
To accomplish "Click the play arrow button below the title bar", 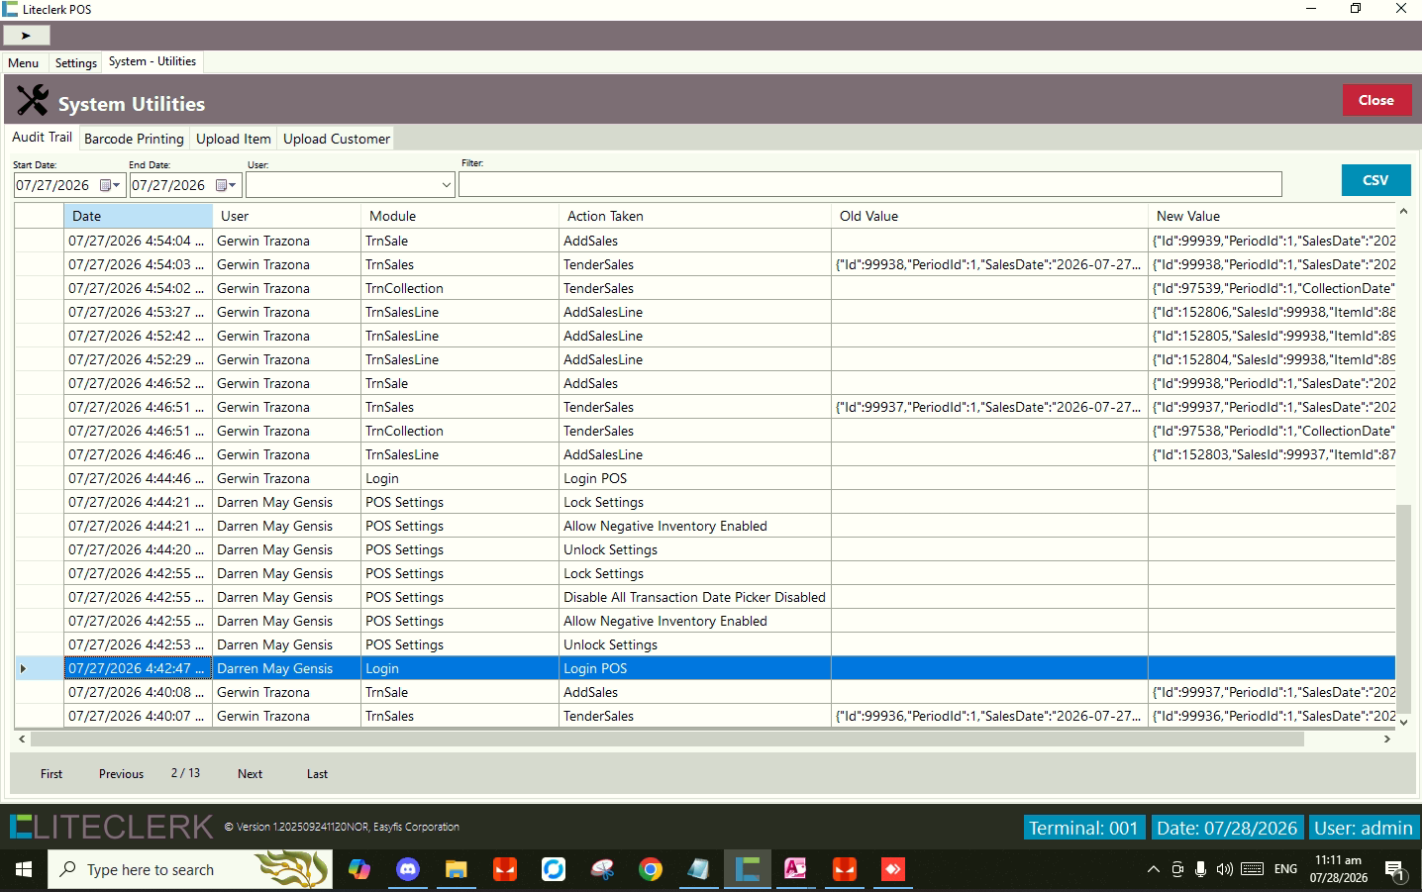I will pyautogui.click(x=26, y=35).
